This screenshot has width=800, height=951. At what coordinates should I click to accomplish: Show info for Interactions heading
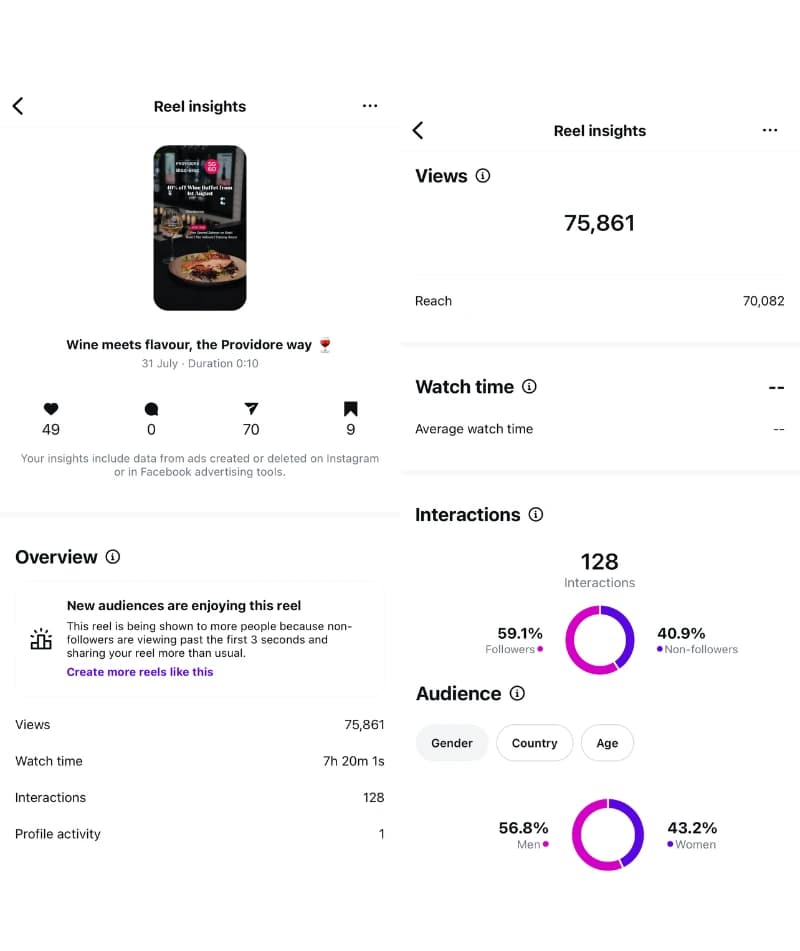click(536, 515)
